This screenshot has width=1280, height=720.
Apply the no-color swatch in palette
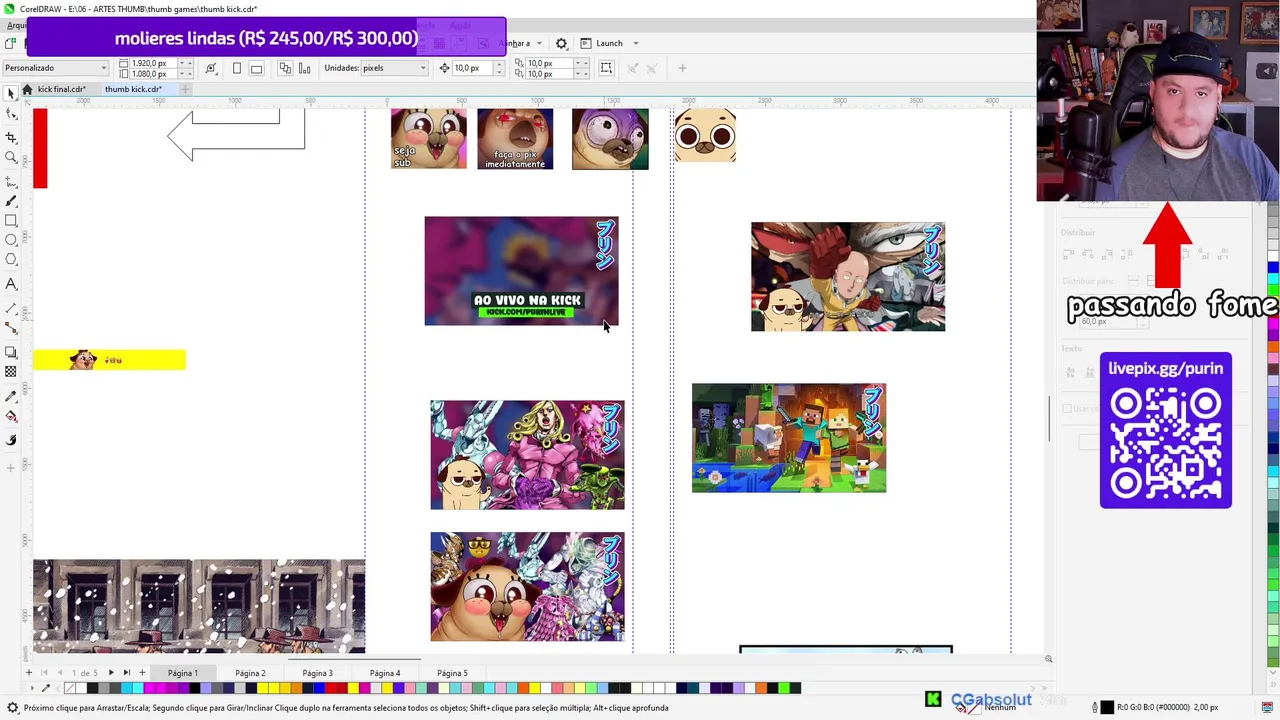click(69, 688)
